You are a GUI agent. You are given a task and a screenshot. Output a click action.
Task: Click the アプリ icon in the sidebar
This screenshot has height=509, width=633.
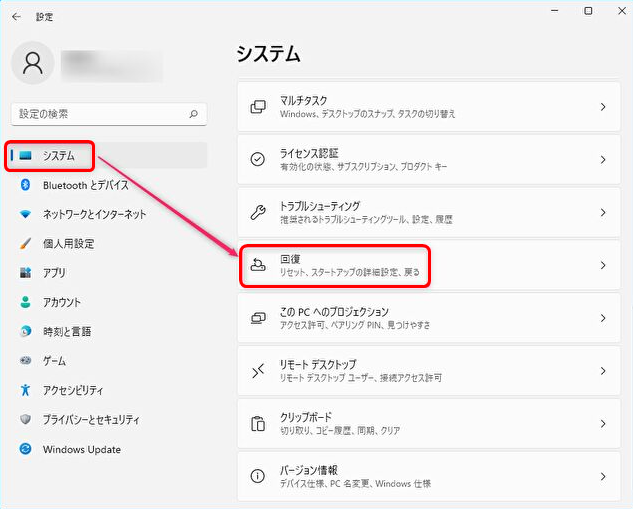[x=25, y=273]
